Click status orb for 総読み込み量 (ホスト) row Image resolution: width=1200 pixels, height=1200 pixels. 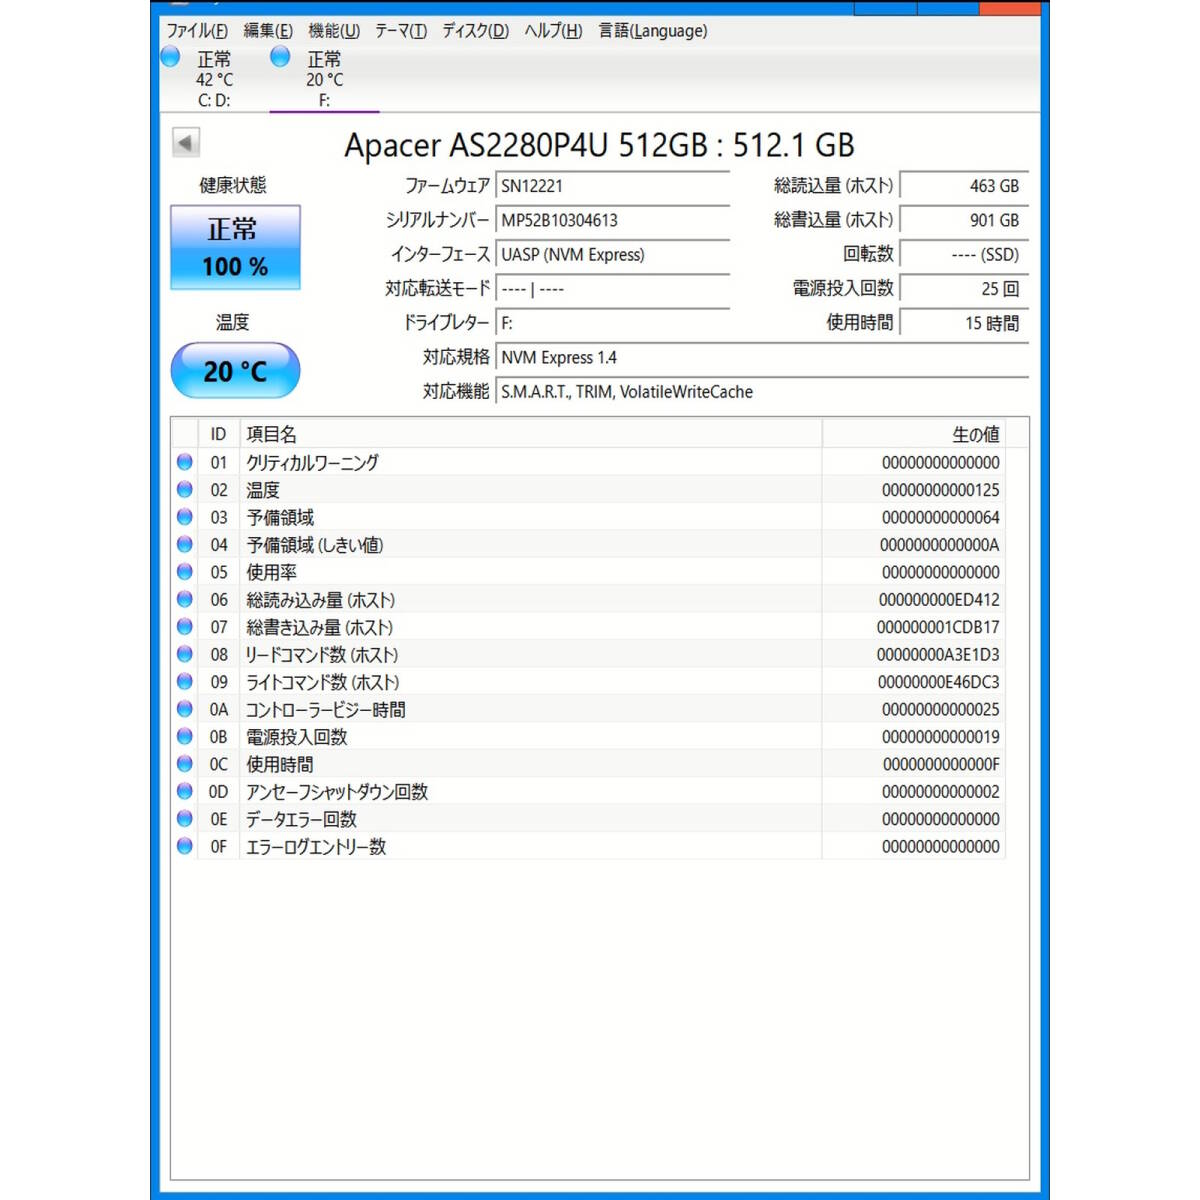tap(185, 599)
